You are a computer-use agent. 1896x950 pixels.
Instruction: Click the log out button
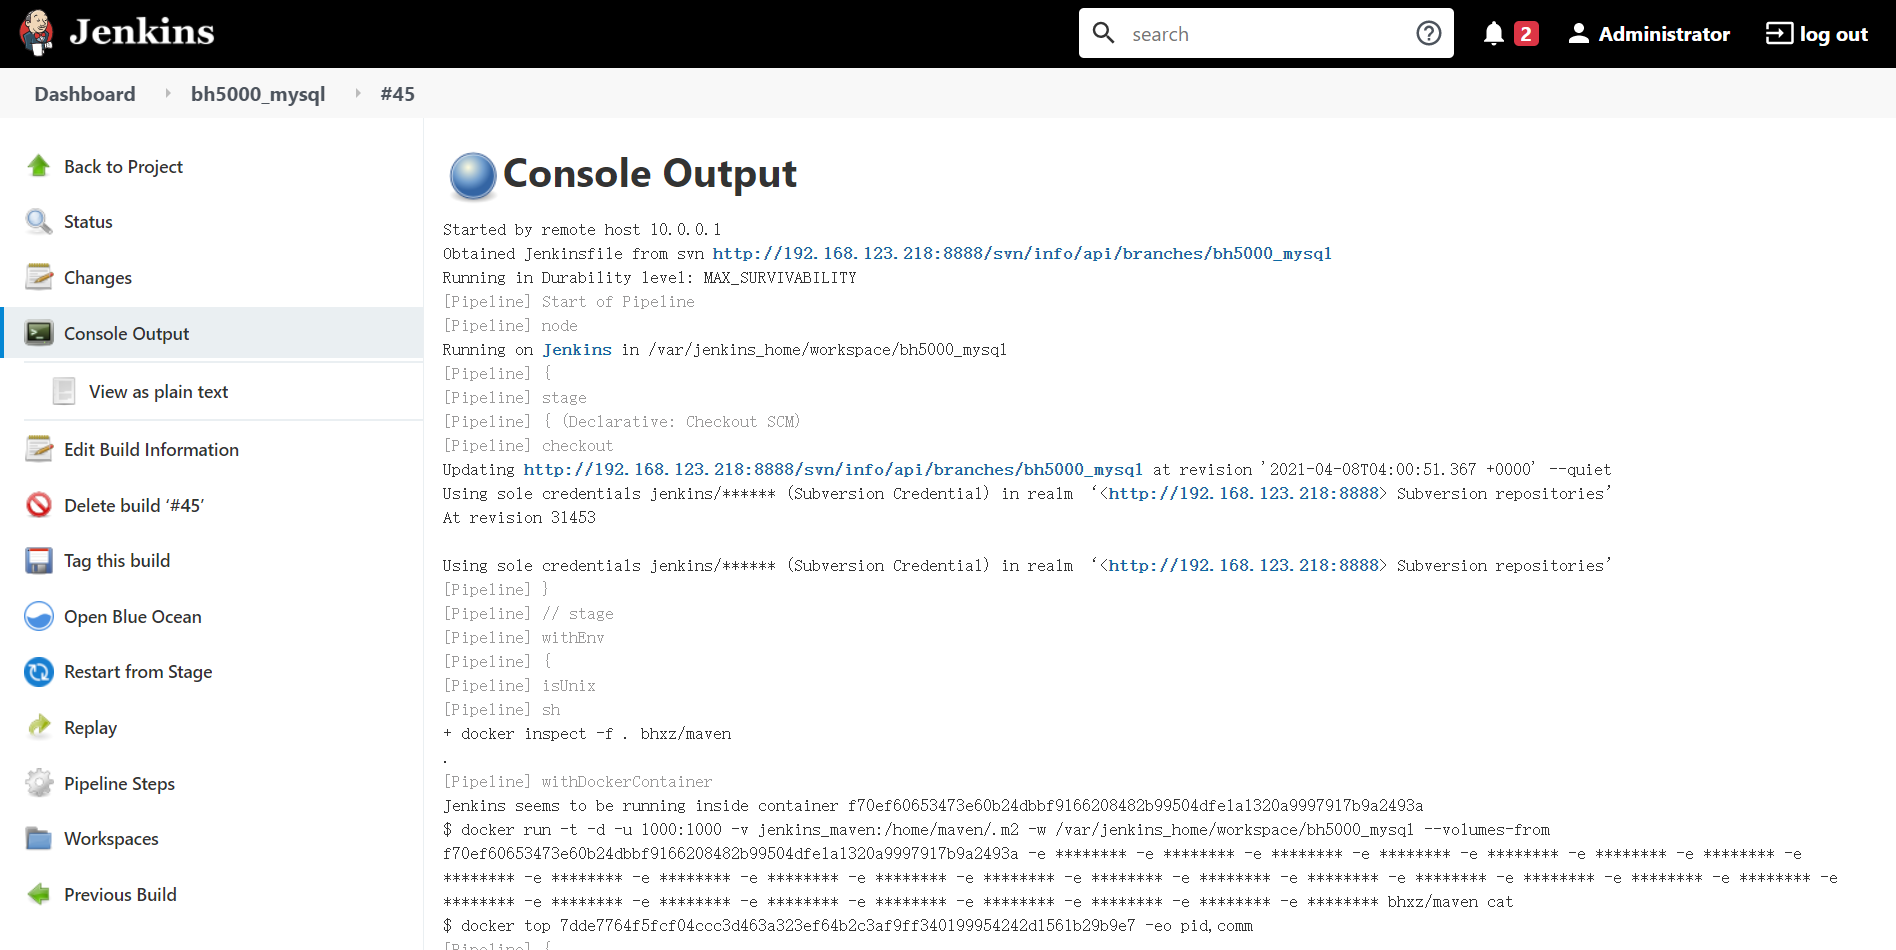click(1817, 34)
